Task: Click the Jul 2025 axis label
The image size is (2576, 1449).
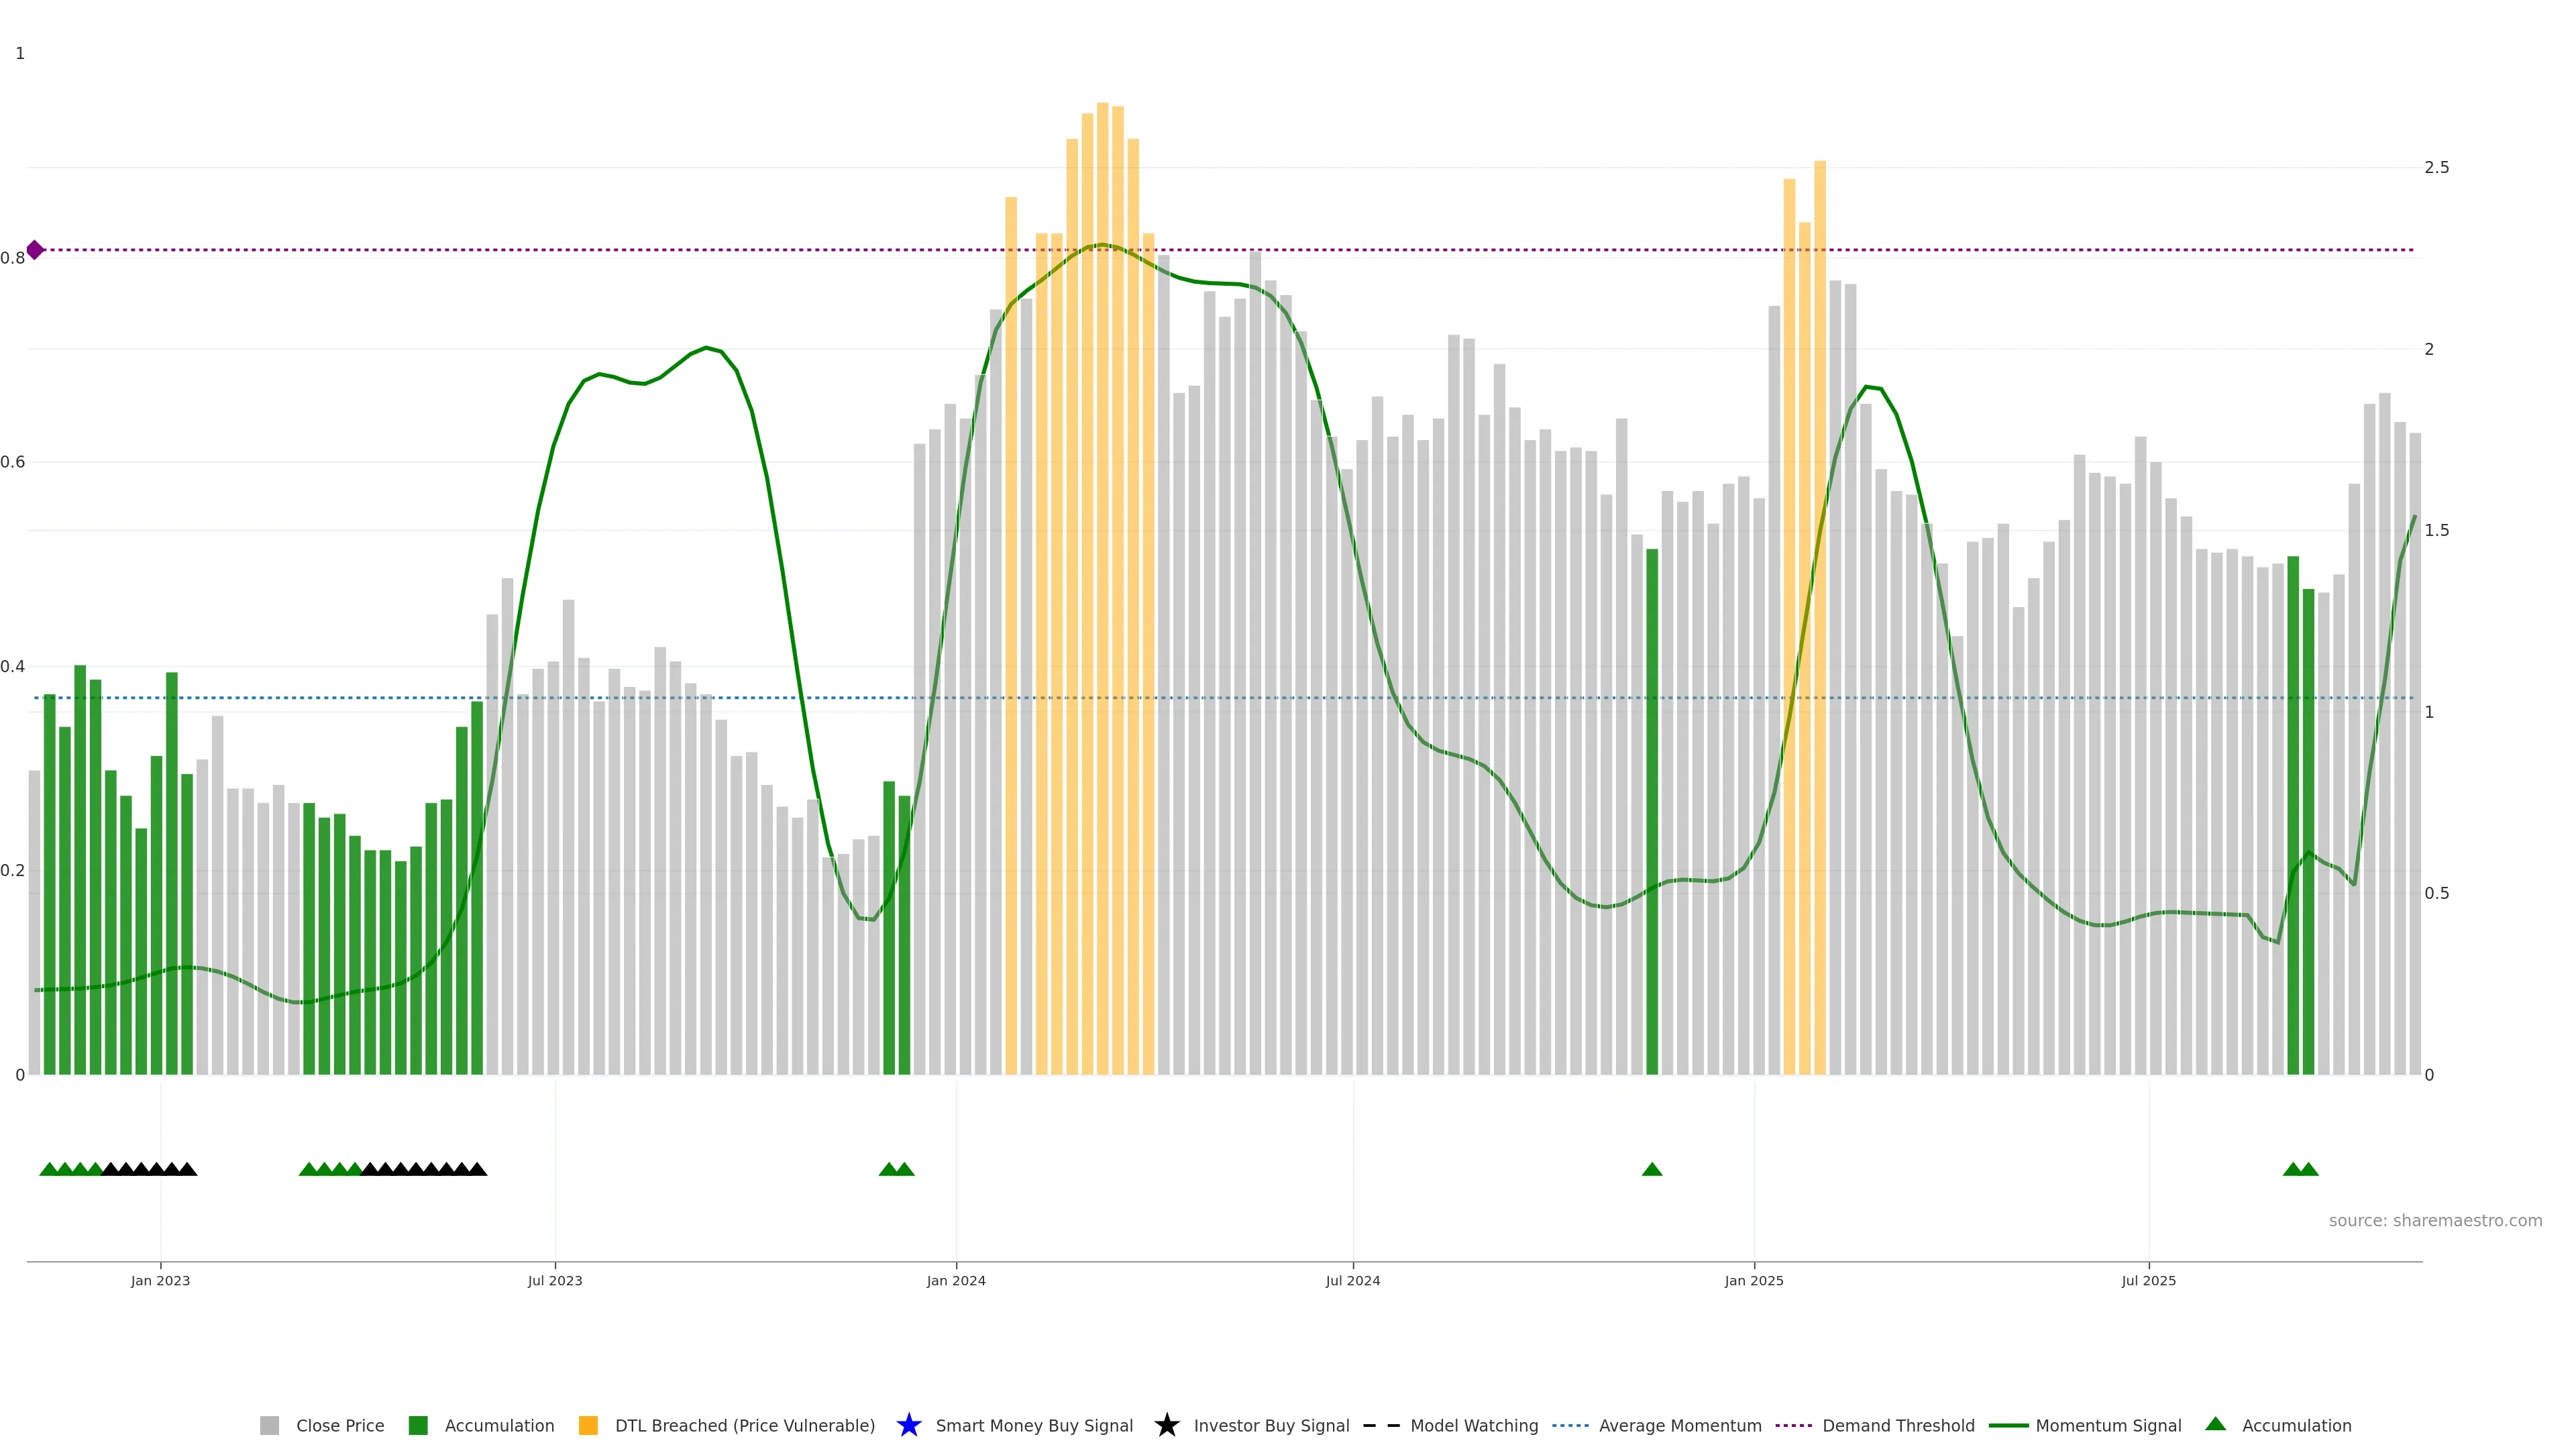Action: tap(2148, 1280)
